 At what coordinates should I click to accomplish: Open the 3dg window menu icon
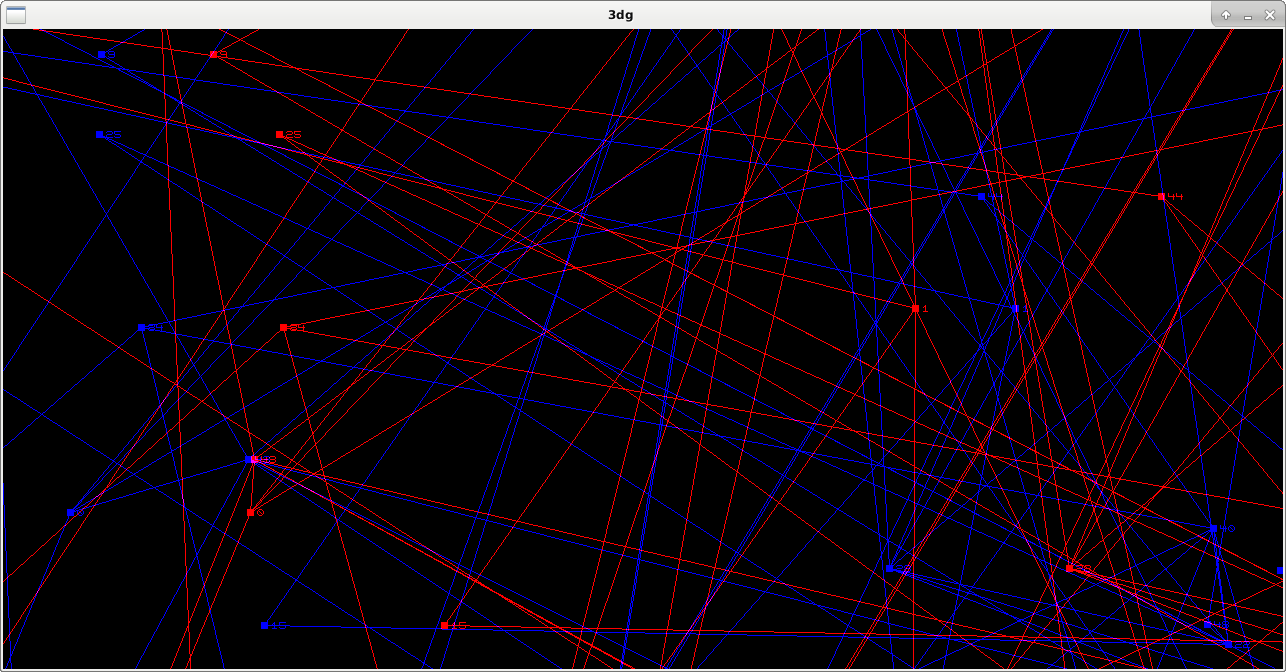pyautogui.click(x=16, y=15)
